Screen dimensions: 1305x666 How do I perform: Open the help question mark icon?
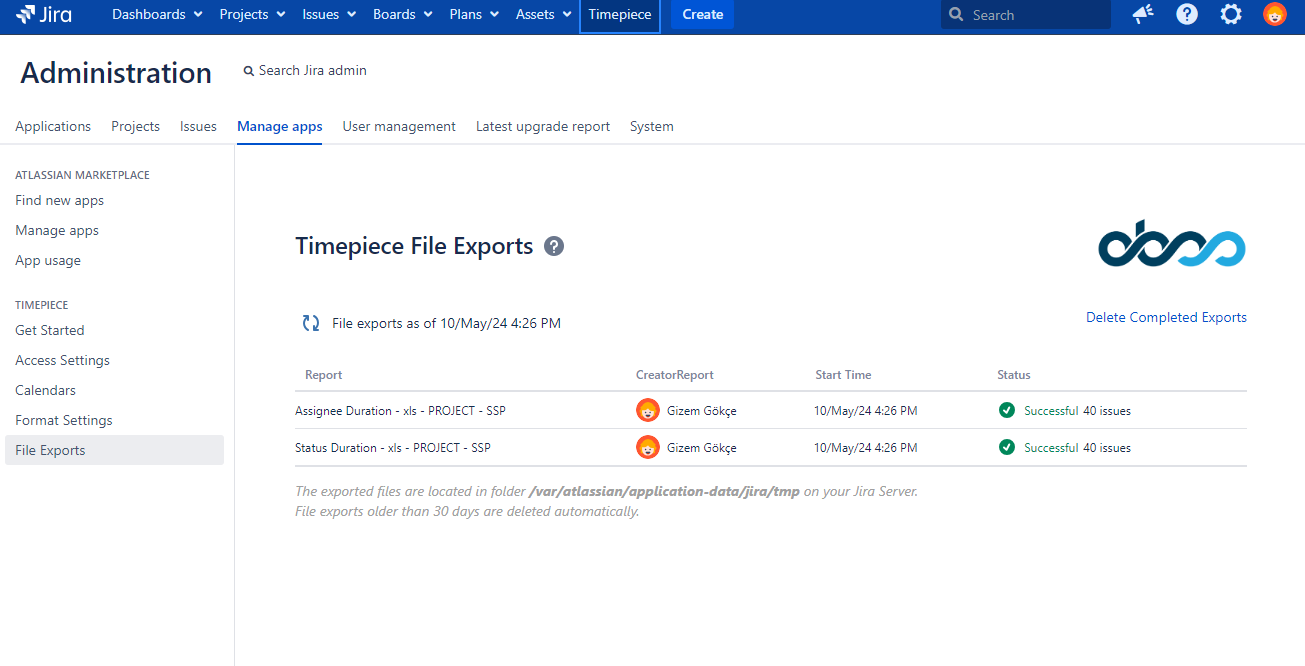[1186, 14]
